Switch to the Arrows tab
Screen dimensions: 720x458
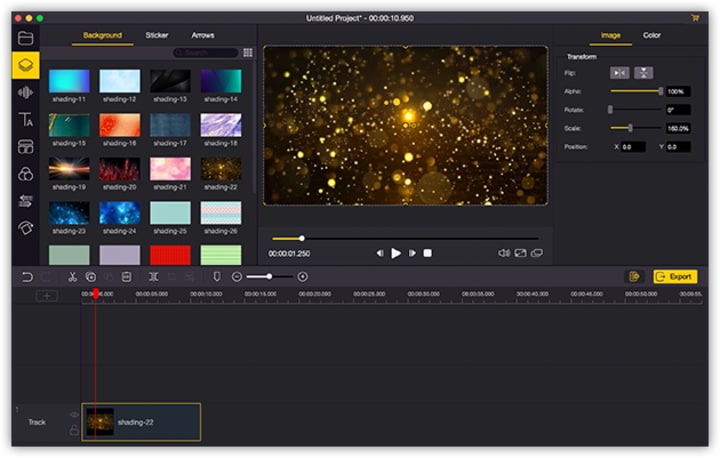pos(202,35)
